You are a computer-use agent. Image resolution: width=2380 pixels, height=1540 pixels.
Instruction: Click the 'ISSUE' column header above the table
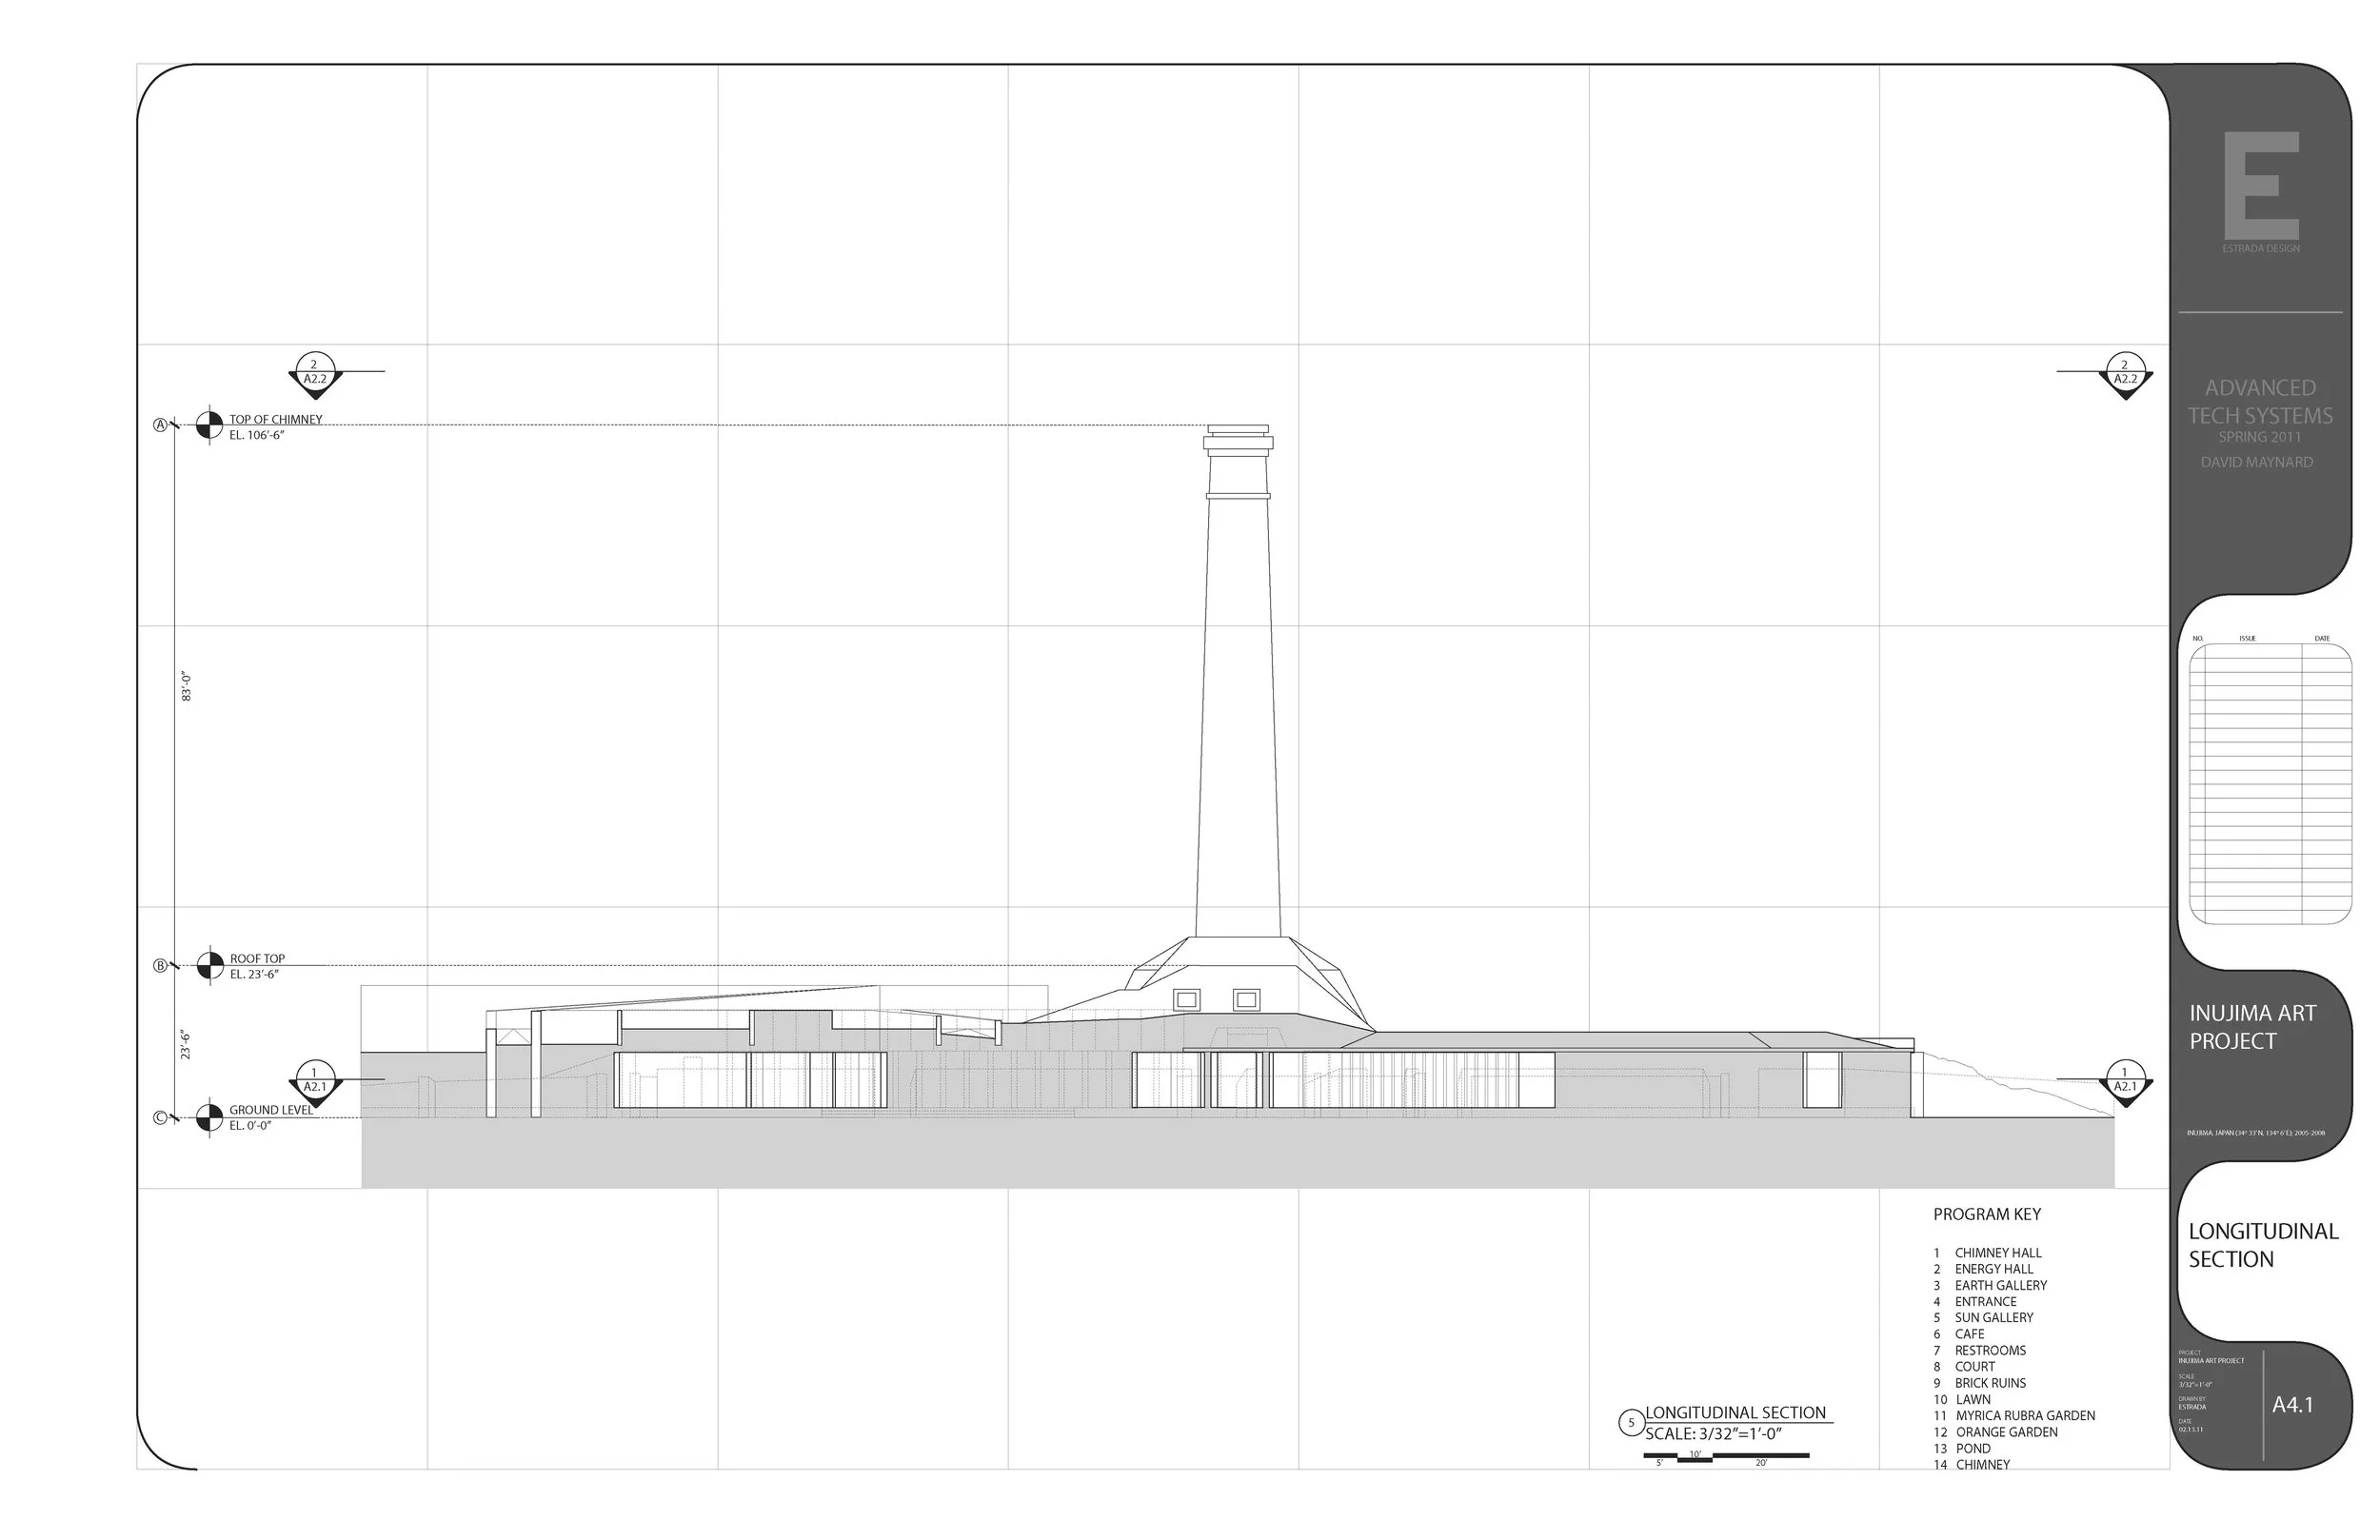(2248, 638)
